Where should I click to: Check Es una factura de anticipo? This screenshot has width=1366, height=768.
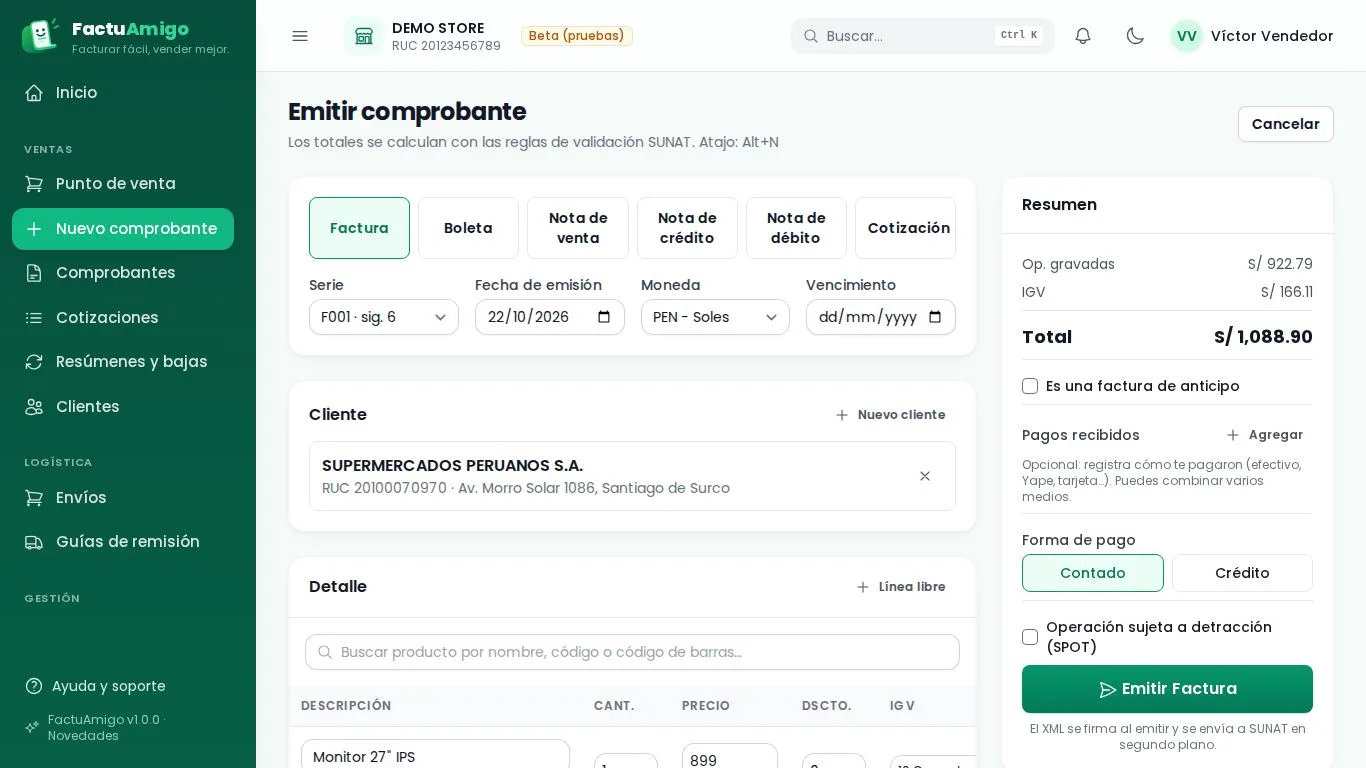[1030, 386]
